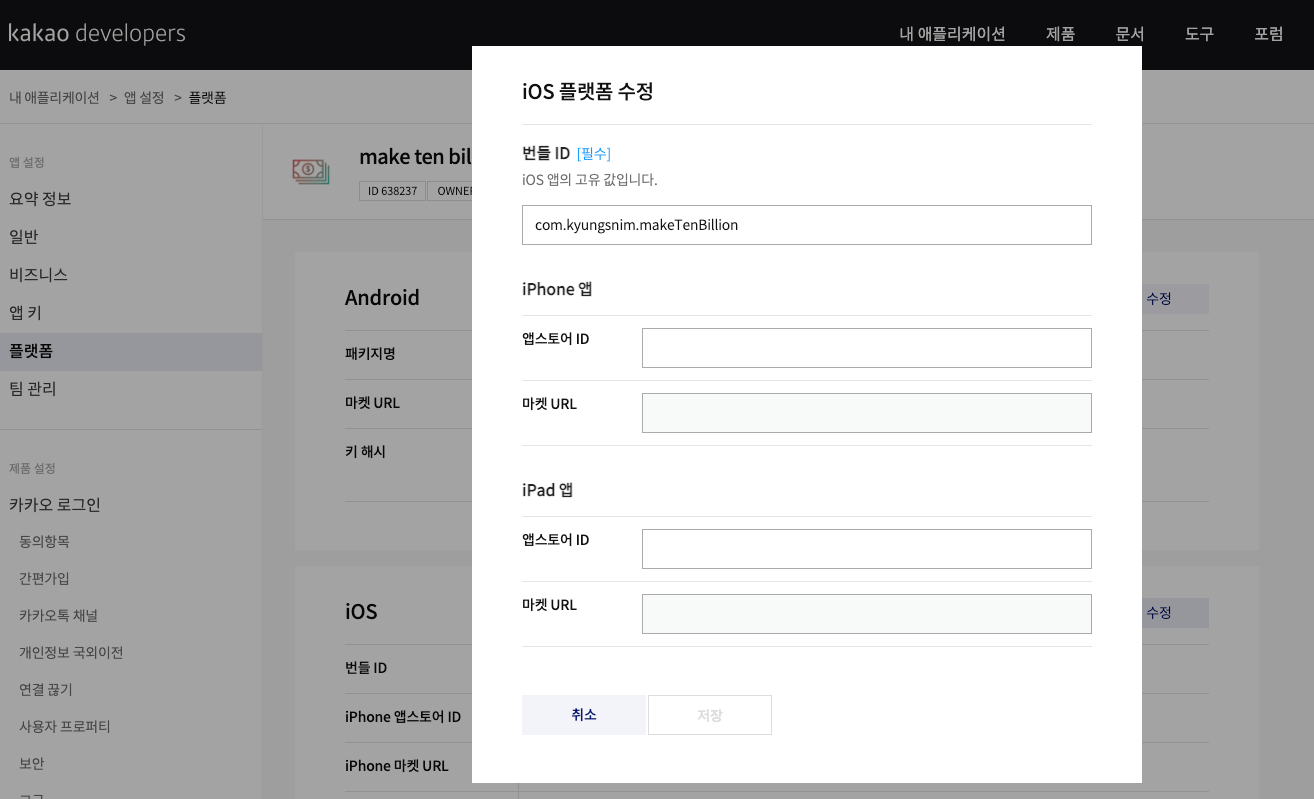
Task: Click 플랫폼 breadcrumb item
Action: tap(207, 98)
